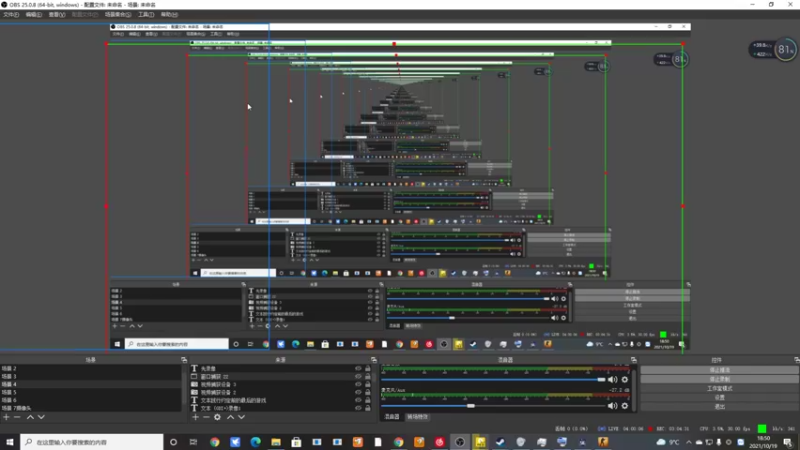Image resolution: width=800 pixels, height=450 pixels.
Task: Enable 工作室模式 button
Action: point(719,388)
